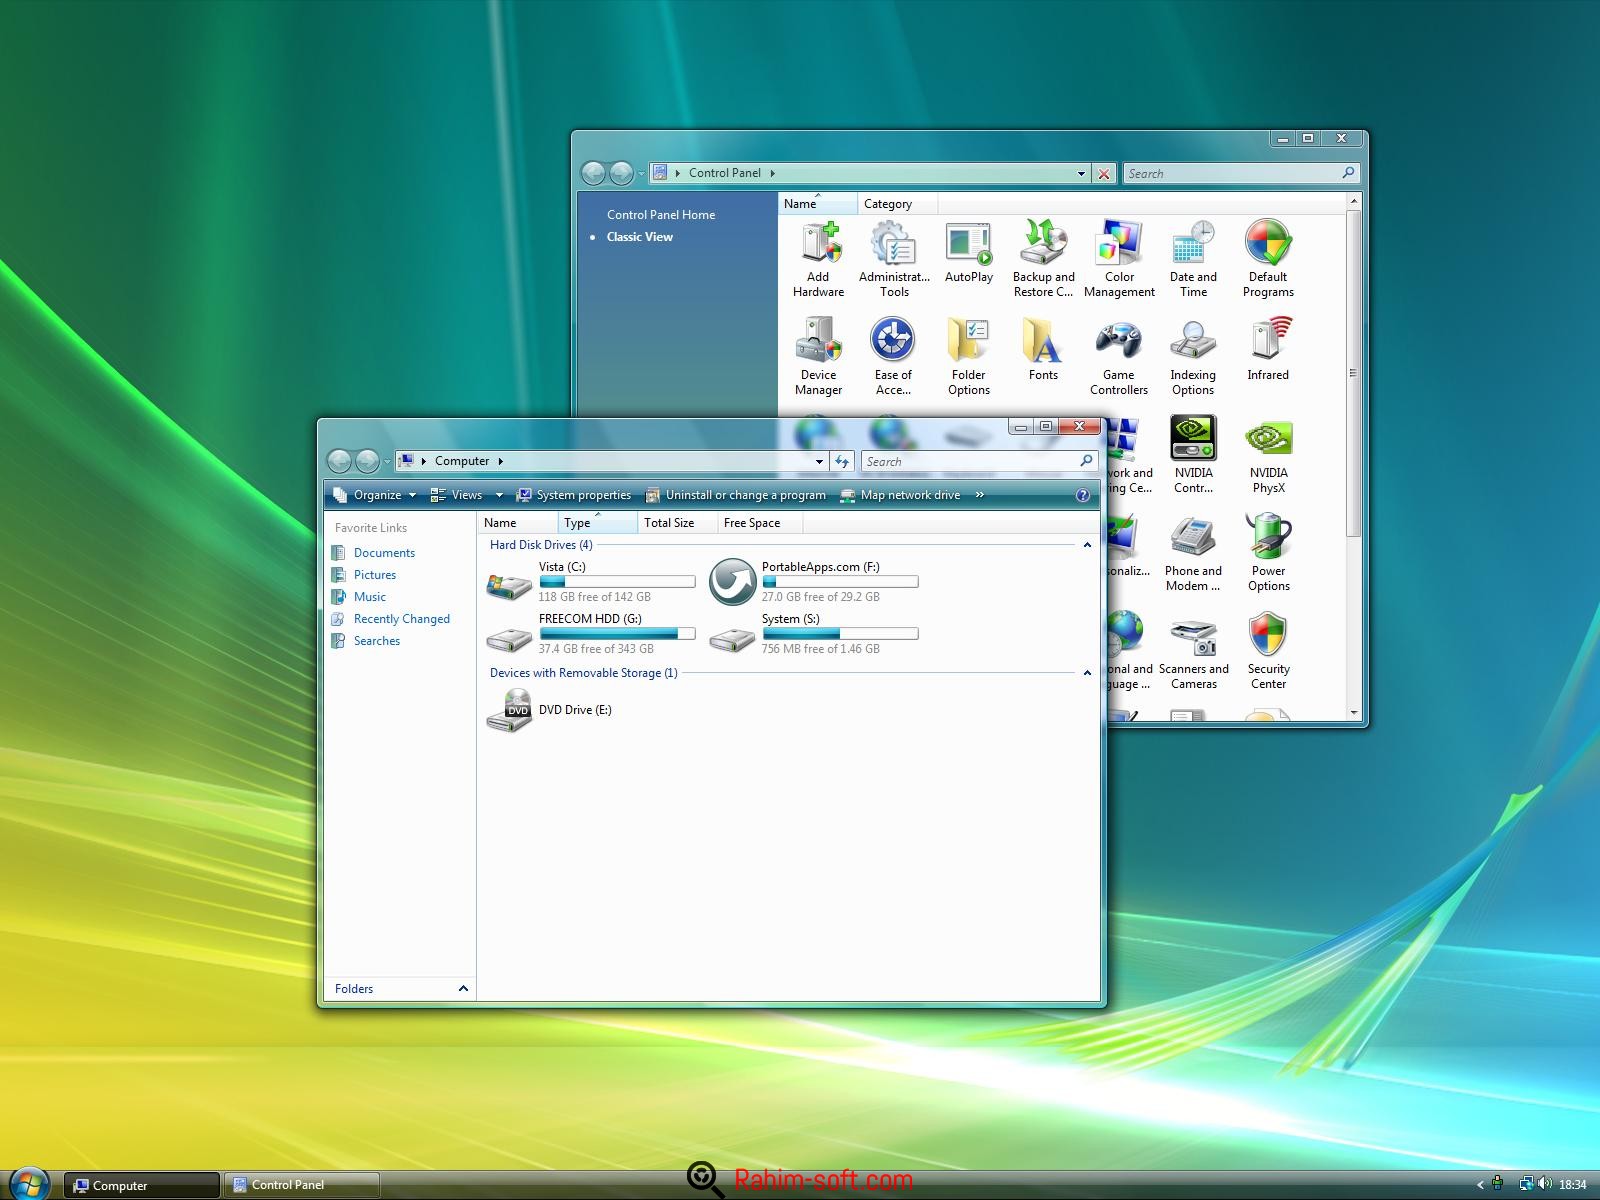Open the Views dropdown arrow
The height and width of the screenshot is (1200, 1600).
click(x=499, y=495)
